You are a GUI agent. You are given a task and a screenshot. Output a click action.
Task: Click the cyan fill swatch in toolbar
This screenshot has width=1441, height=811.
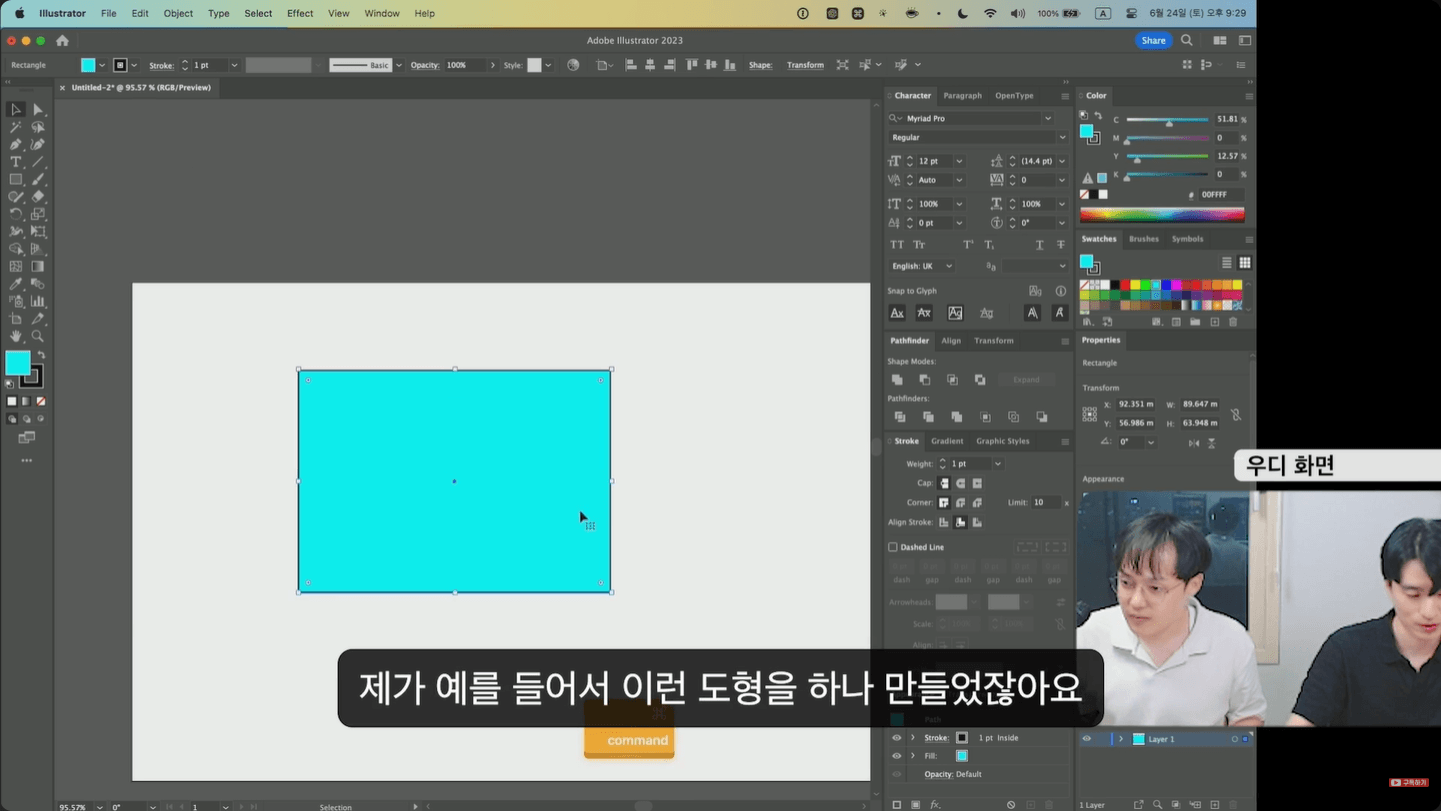pyautogui.click(x=18, y=363)
